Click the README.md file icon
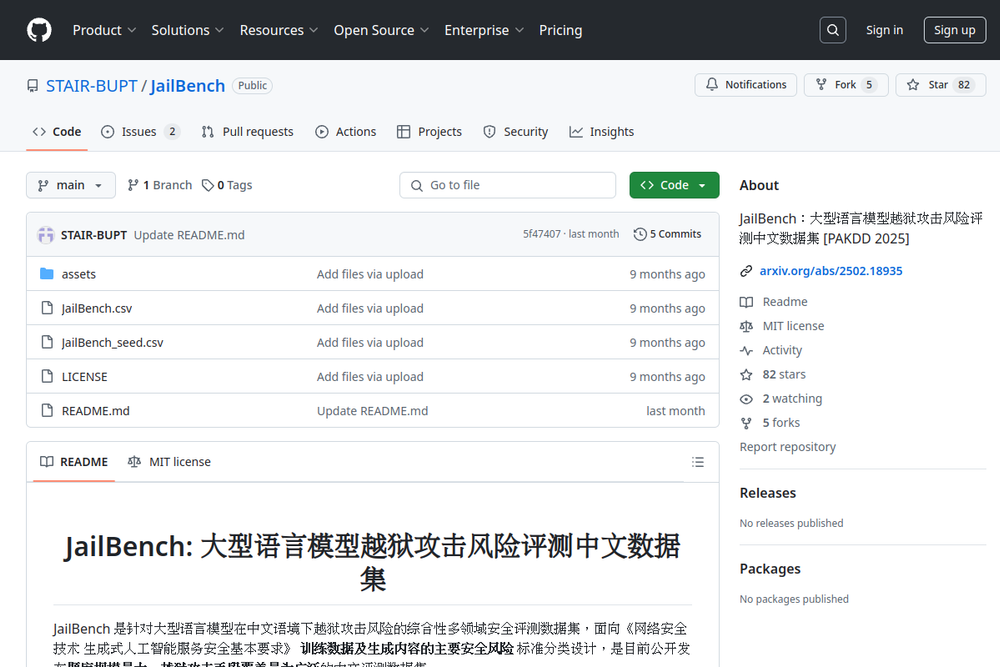This screenshot has width=1000, height=667. [x=47, y=411]
